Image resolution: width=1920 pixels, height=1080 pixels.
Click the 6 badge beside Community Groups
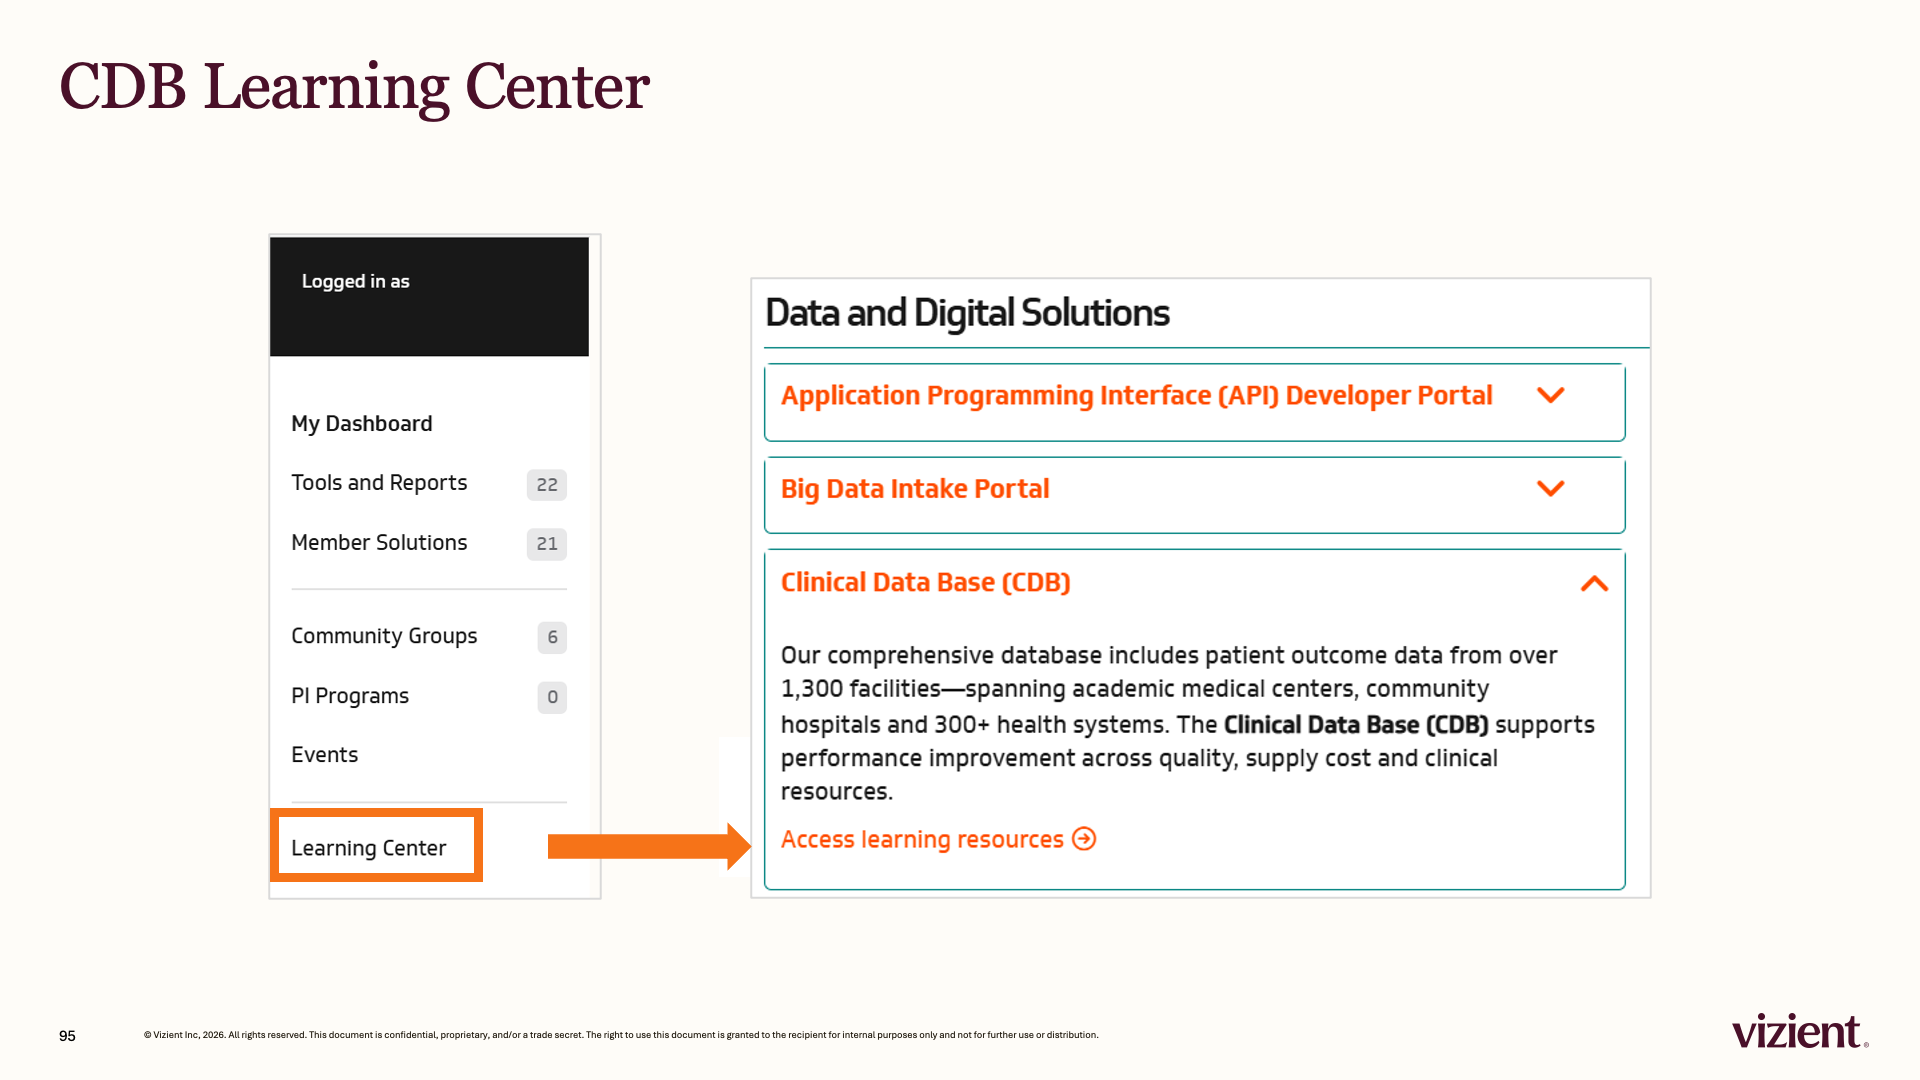(552, 637)
